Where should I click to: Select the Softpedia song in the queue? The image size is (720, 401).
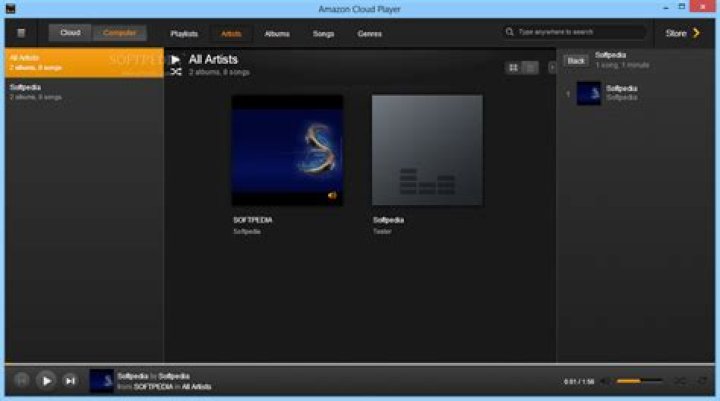coord(636,93)
